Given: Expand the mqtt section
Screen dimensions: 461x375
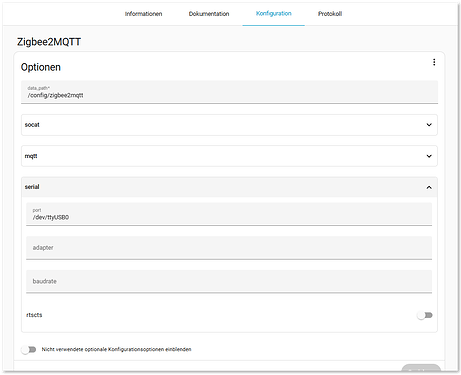Looking at the screenshot, I should pyautogui.click(x=229, y=156).
